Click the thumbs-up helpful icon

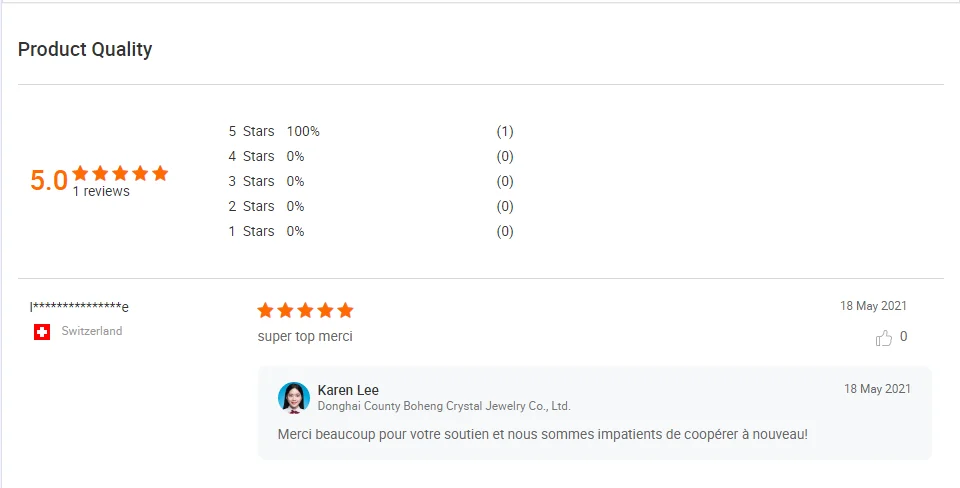[884, 338]
